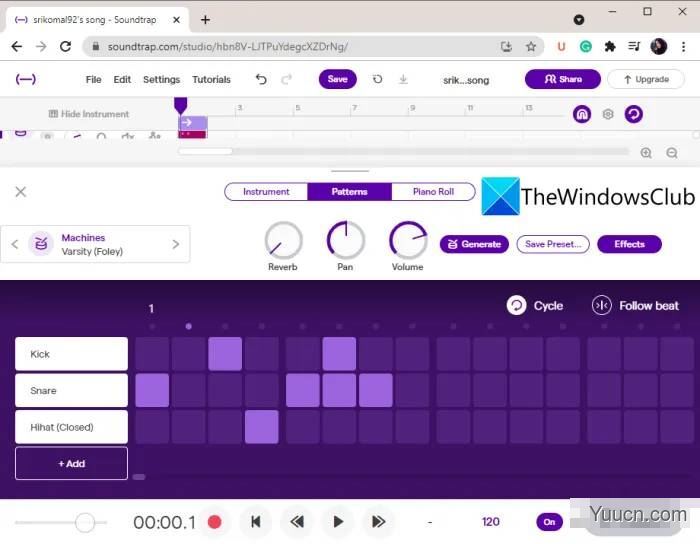The image size is (700, 544).
Task: Click Save Preset button
Action: click(x=553, y=244)
